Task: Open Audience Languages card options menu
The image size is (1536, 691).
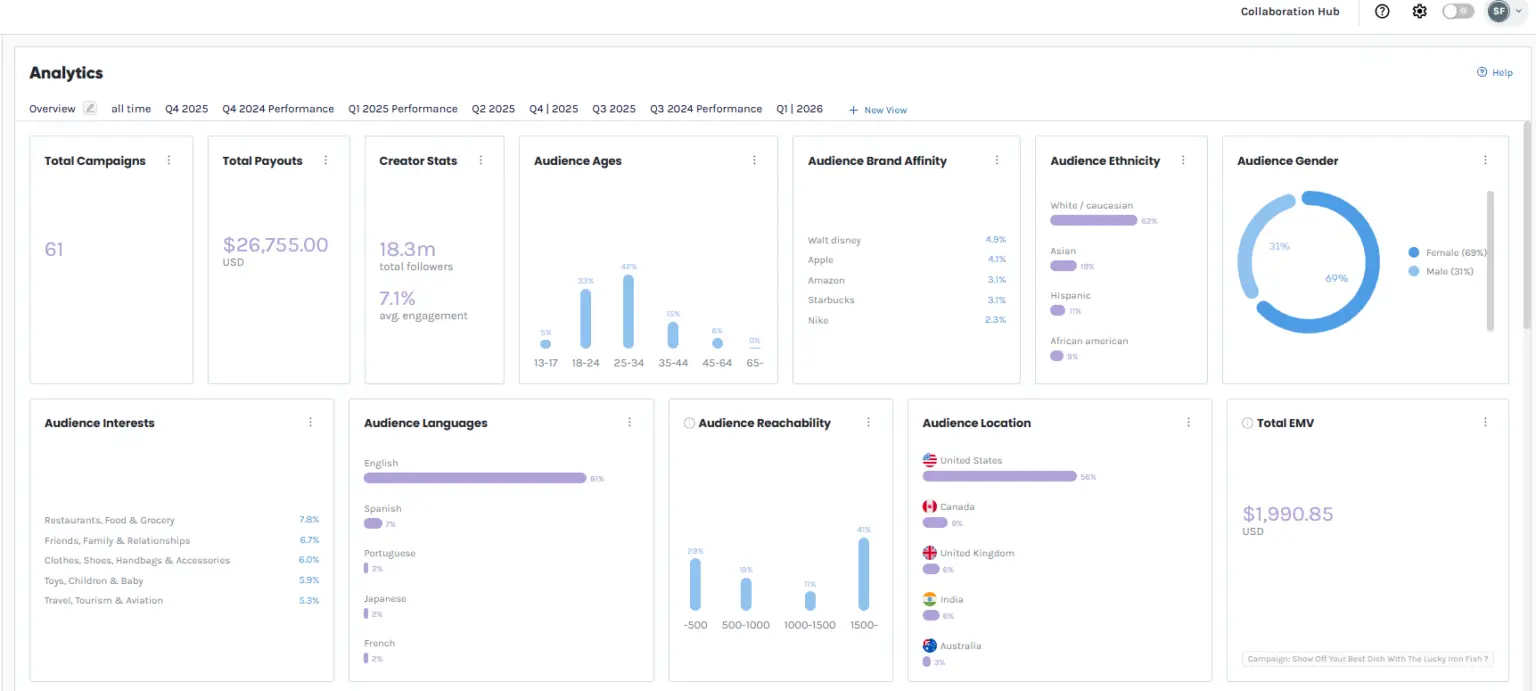Action: tap(629, 422)
